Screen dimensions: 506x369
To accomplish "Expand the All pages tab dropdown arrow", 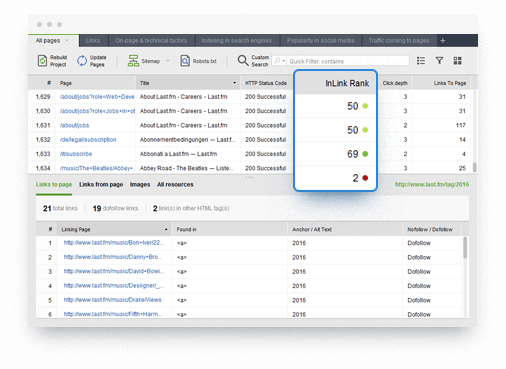I will click(x=67, y=40).
